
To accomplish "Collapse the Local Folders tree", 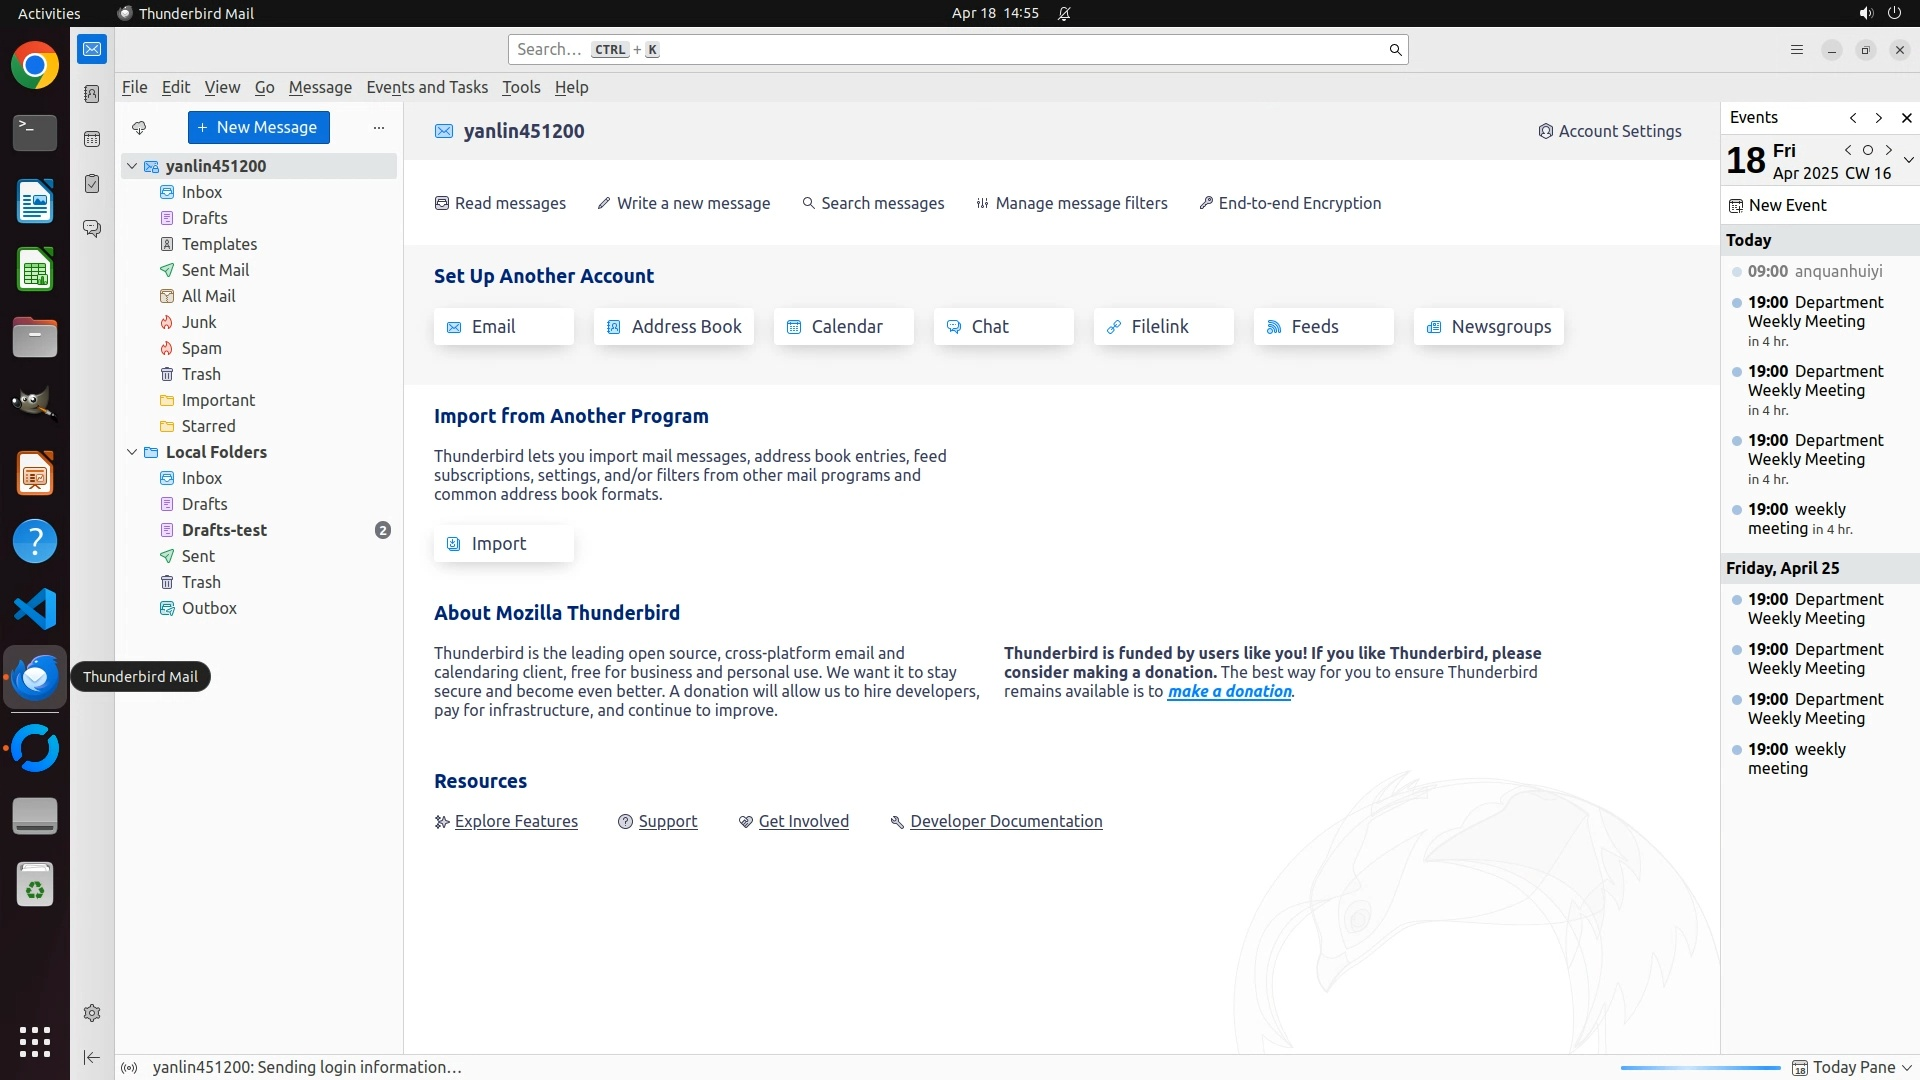I will (132, 452).
